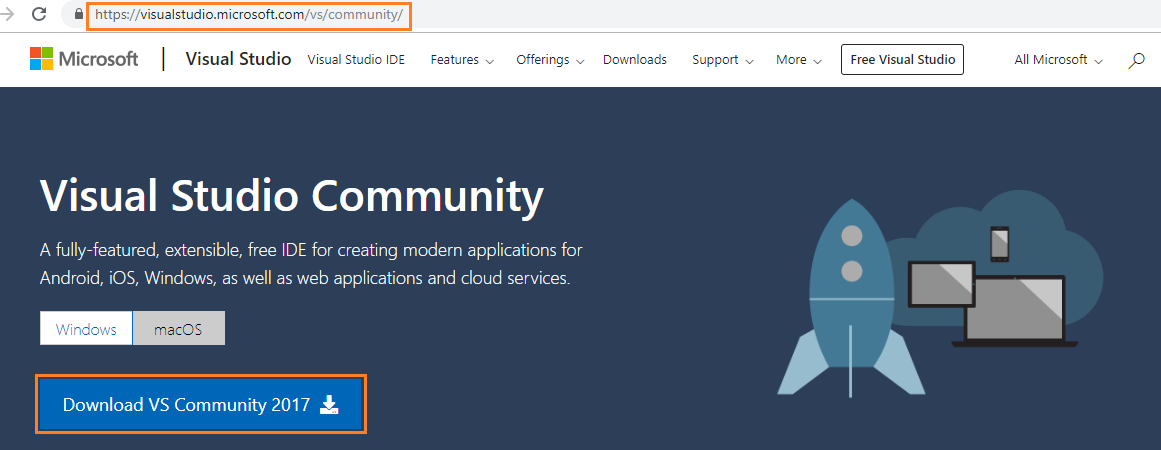Select the Windows platform tab

(86, 329)
